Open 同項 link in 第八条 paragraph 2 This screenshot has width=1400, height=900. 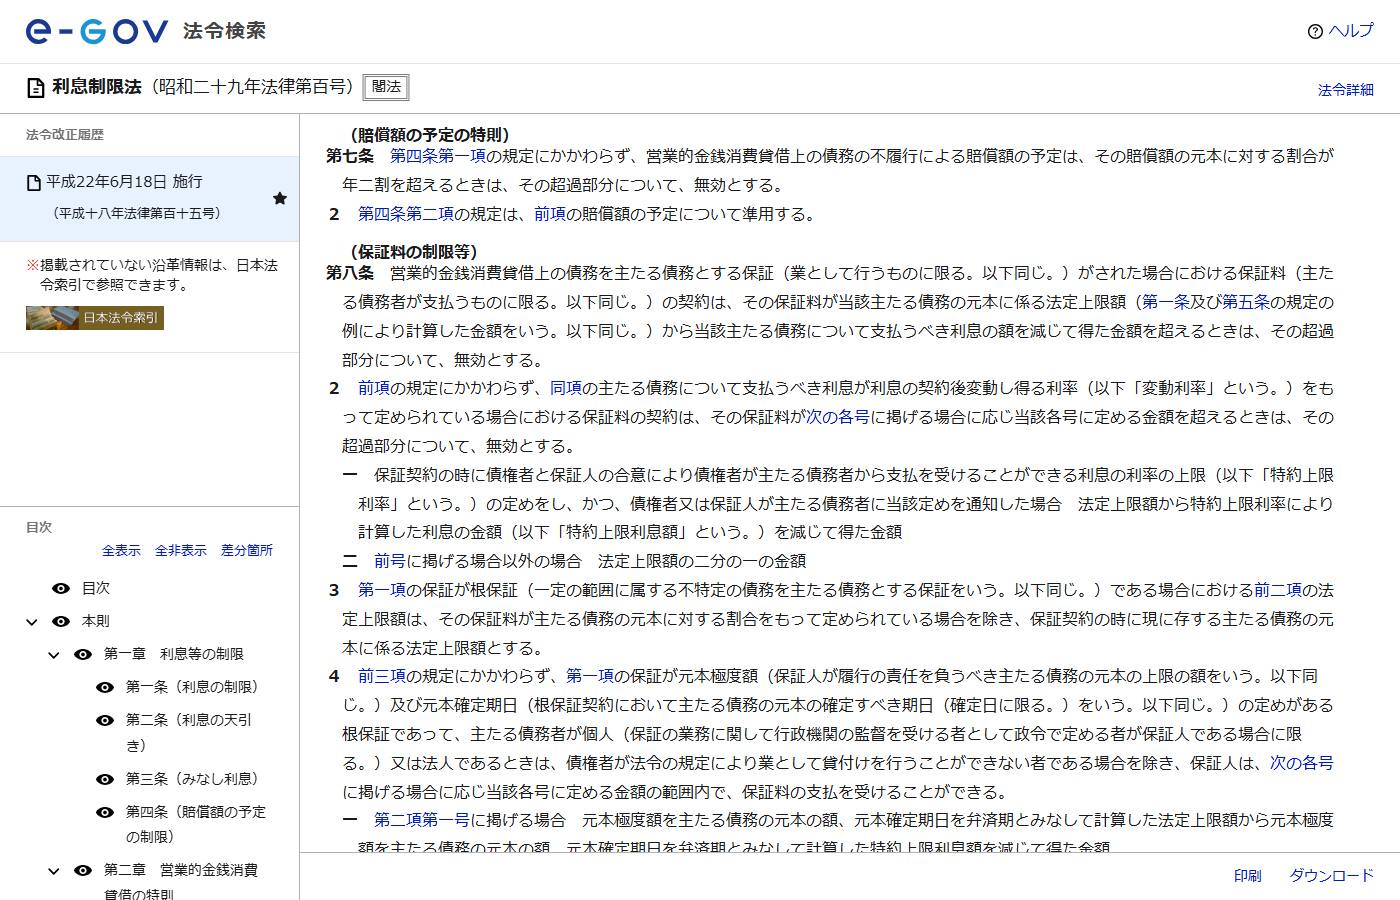tap(566, 388)
